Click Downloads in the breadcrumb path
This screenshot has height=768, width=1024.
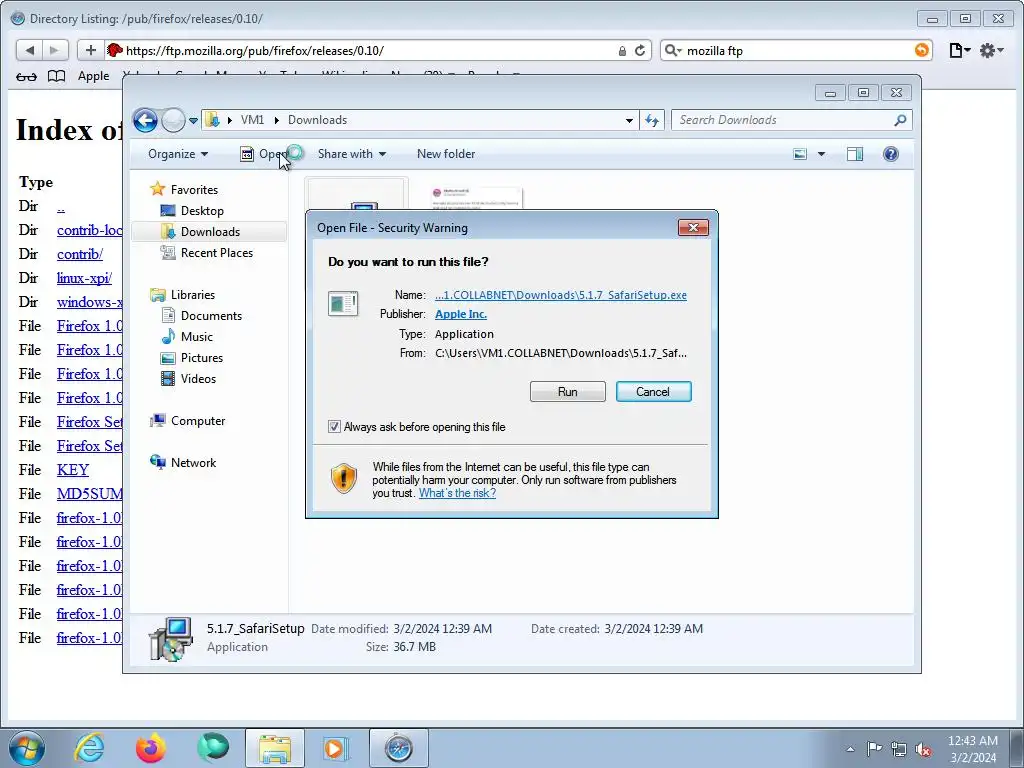pyautogui.click(x=317, y=120)
